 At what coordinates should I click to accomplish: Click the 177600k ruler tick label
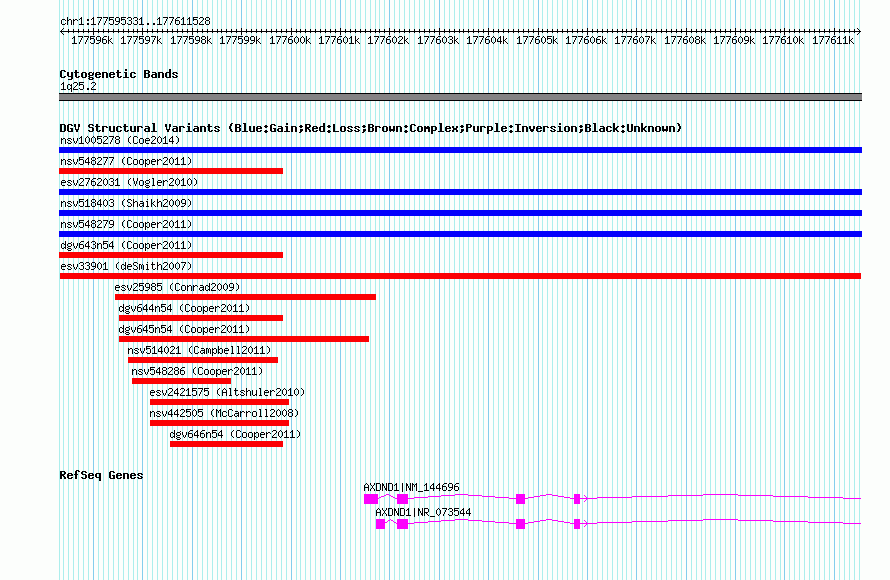pyautogui.click(x=290, y=40)
